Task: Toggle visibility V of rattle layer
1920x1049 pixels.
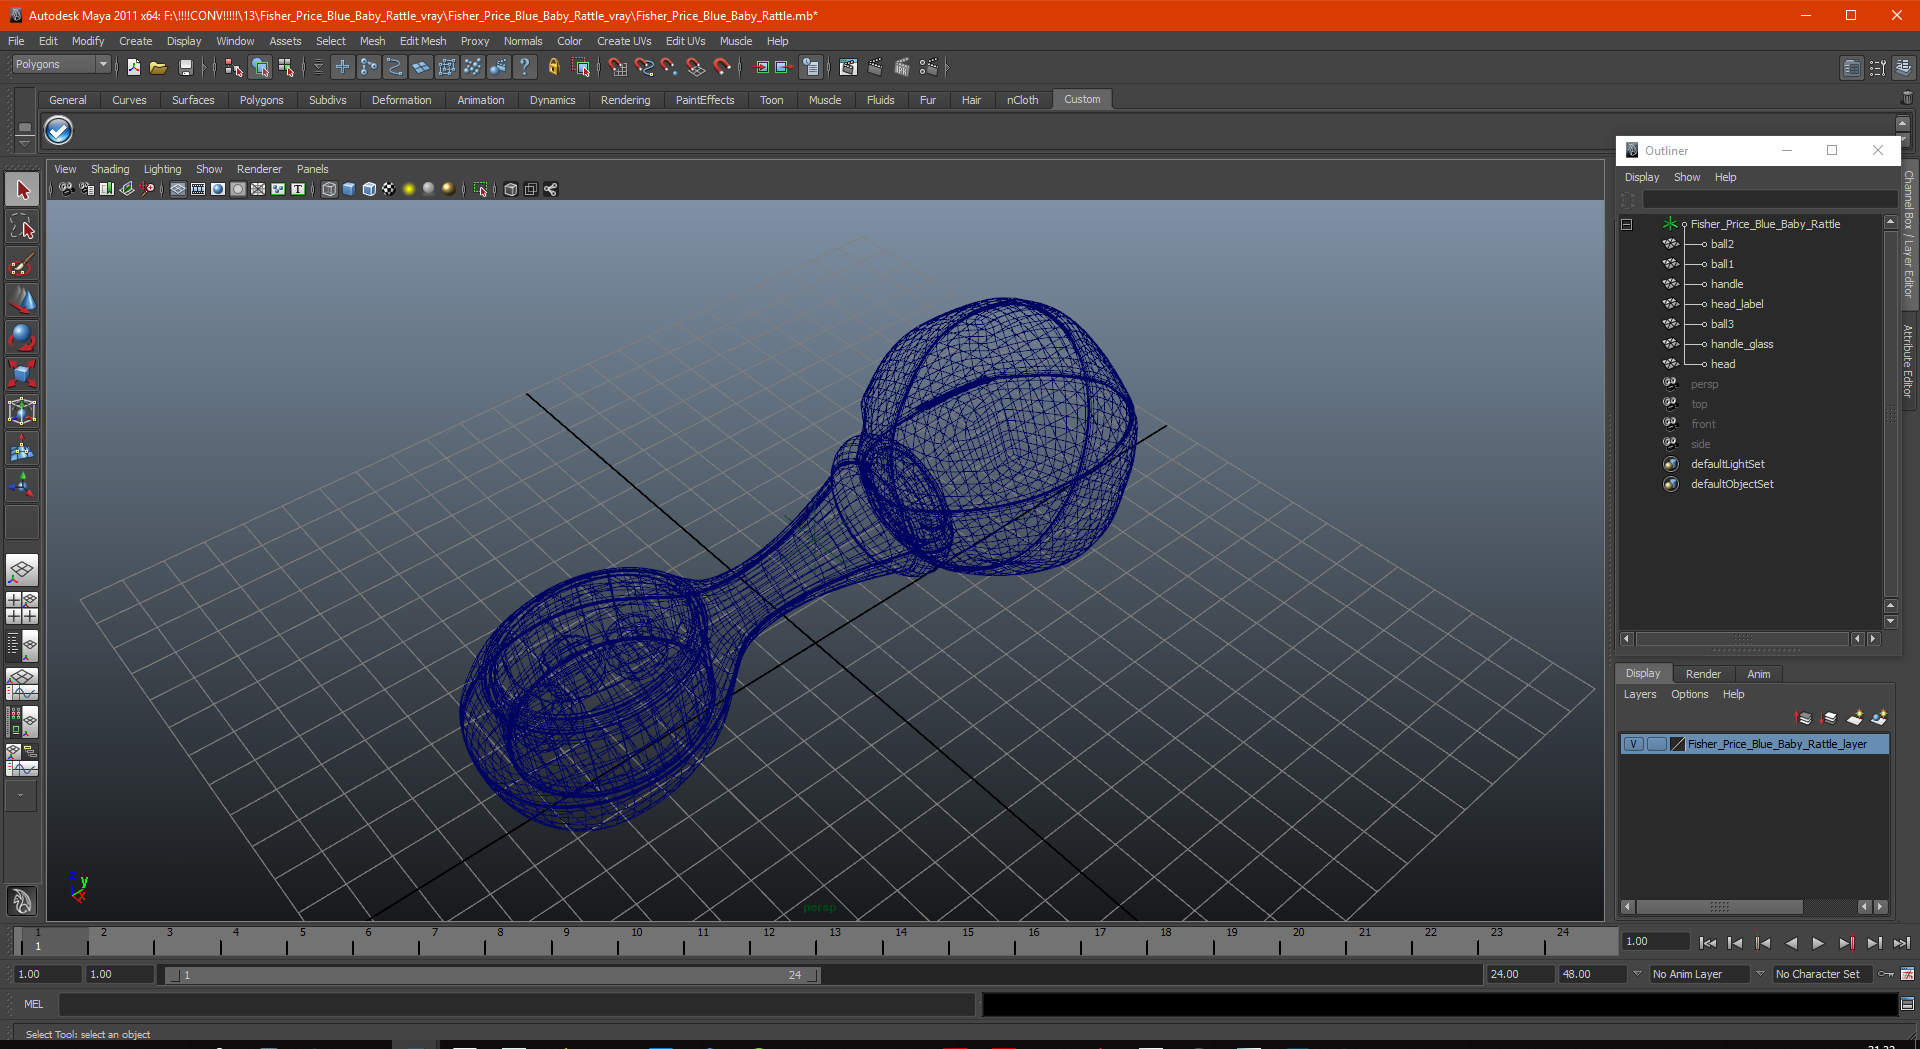Action: coord(1633,744)
